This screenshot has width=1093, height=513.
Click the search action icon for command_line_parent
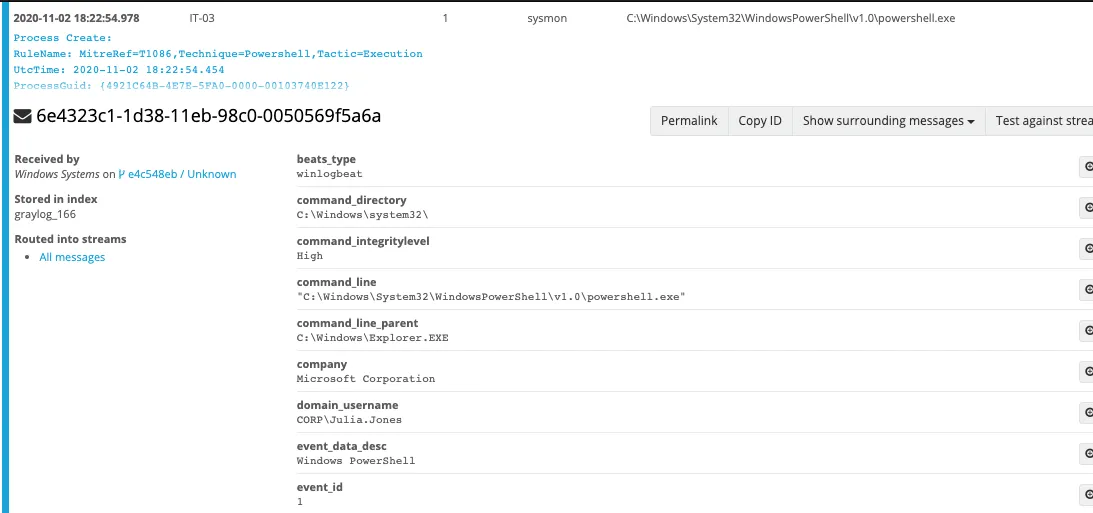tap(1086, 330)
